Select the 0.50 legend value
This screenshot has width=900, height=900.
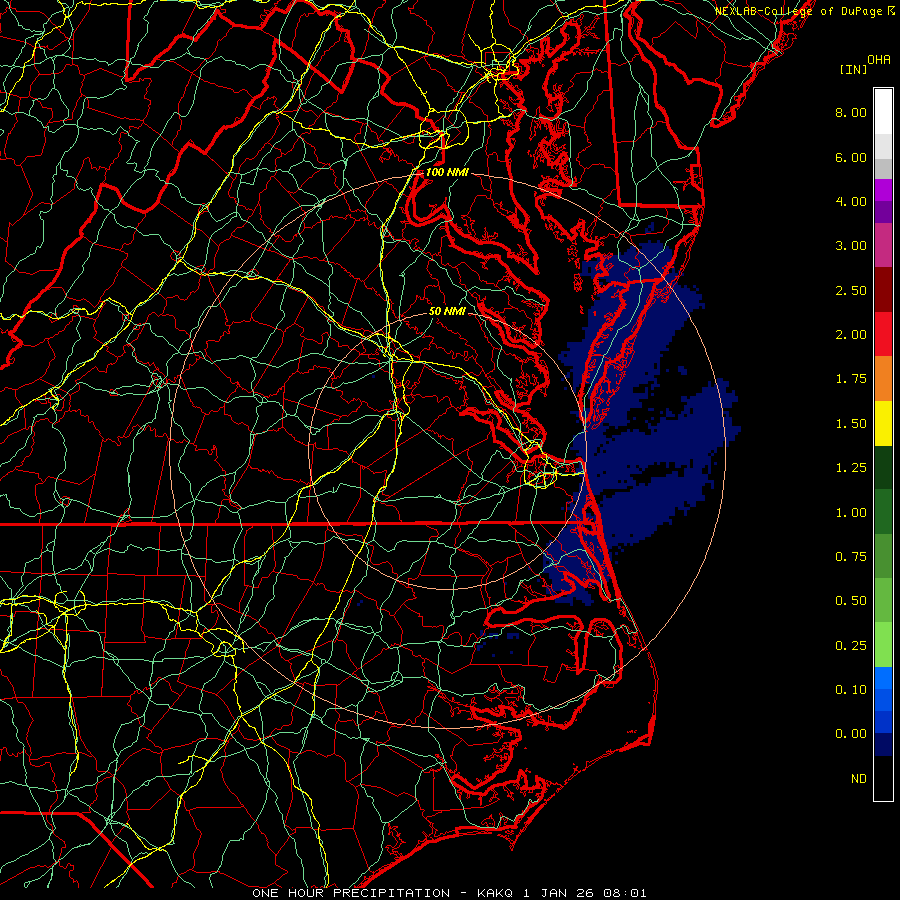(851, 601)
